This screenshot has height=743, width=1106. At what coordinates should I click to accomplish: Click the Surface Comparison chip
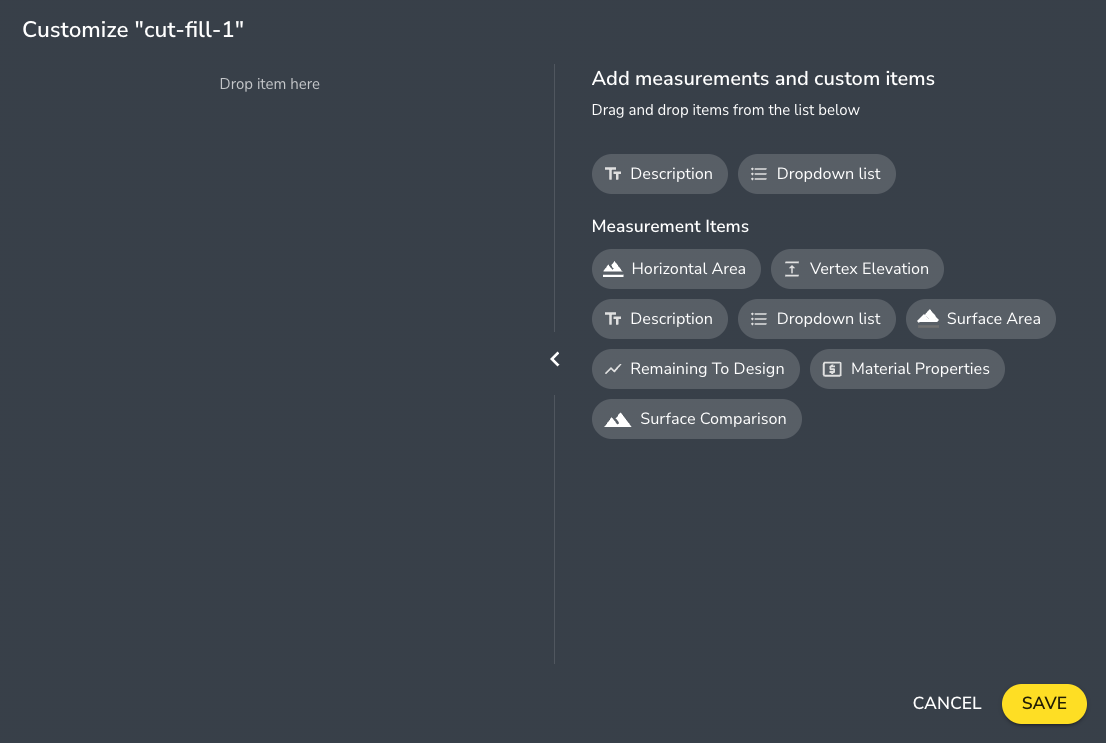pos(697,418)
